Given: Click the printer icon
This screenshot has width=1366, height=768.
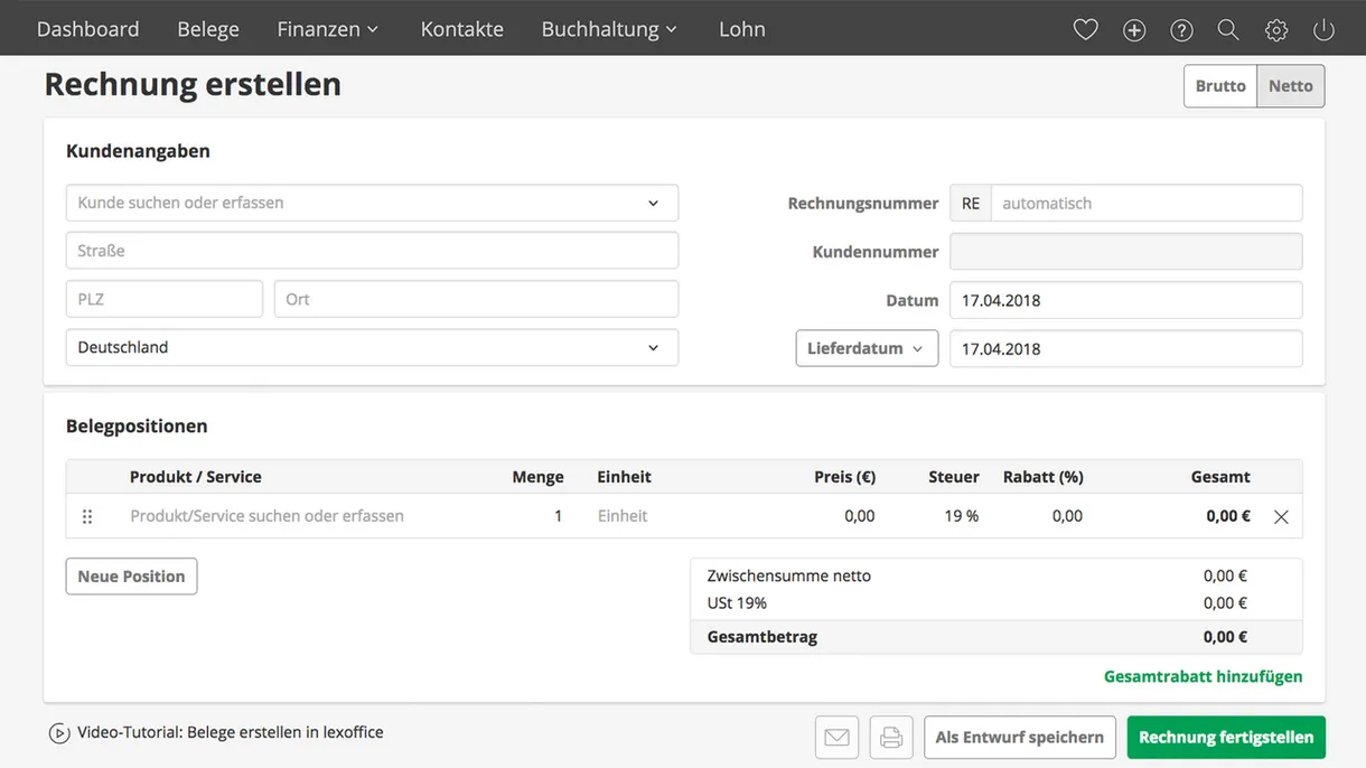Looking at the screenshot, I should pyautogui.click(x=891, y=738).
